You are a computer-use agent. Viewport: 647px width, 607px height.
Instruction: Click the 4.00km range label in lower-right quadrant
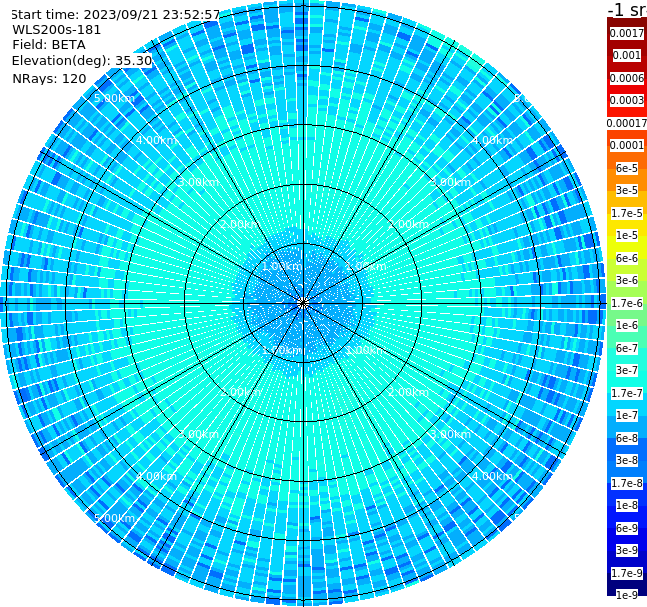pos(492,476)
